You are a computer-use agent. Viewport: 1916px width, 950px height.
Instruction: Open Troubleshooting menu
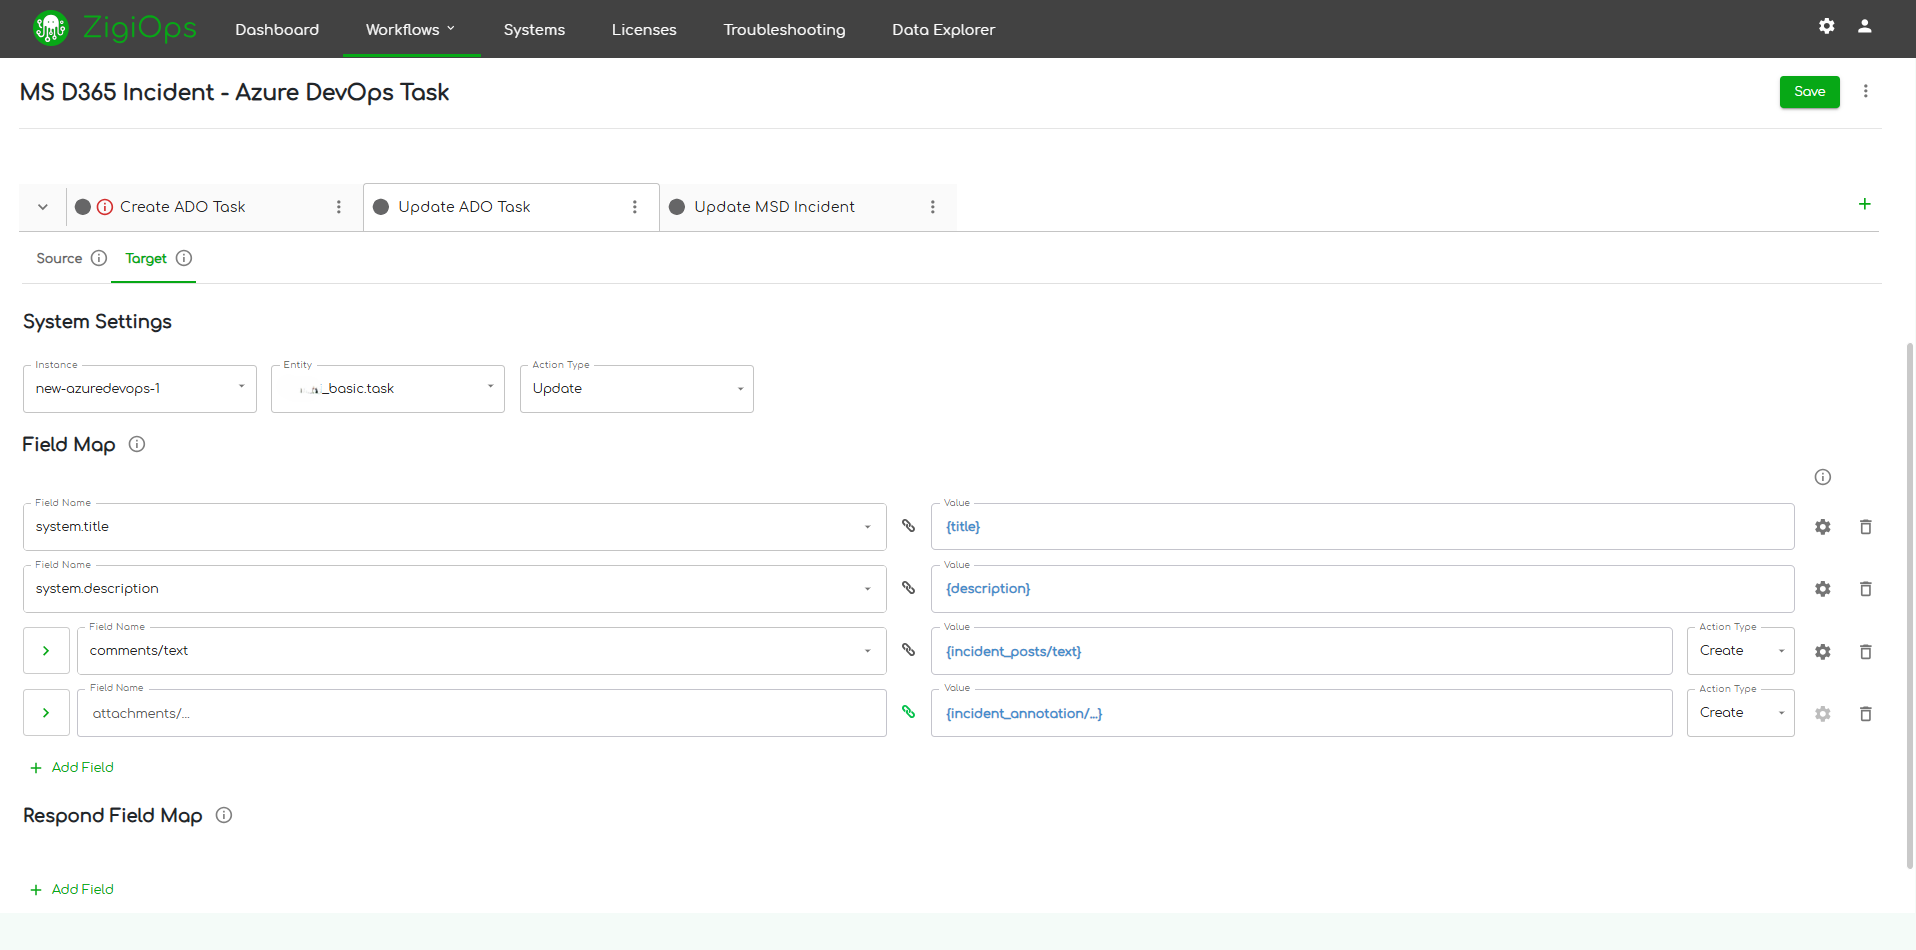point(784,29)
